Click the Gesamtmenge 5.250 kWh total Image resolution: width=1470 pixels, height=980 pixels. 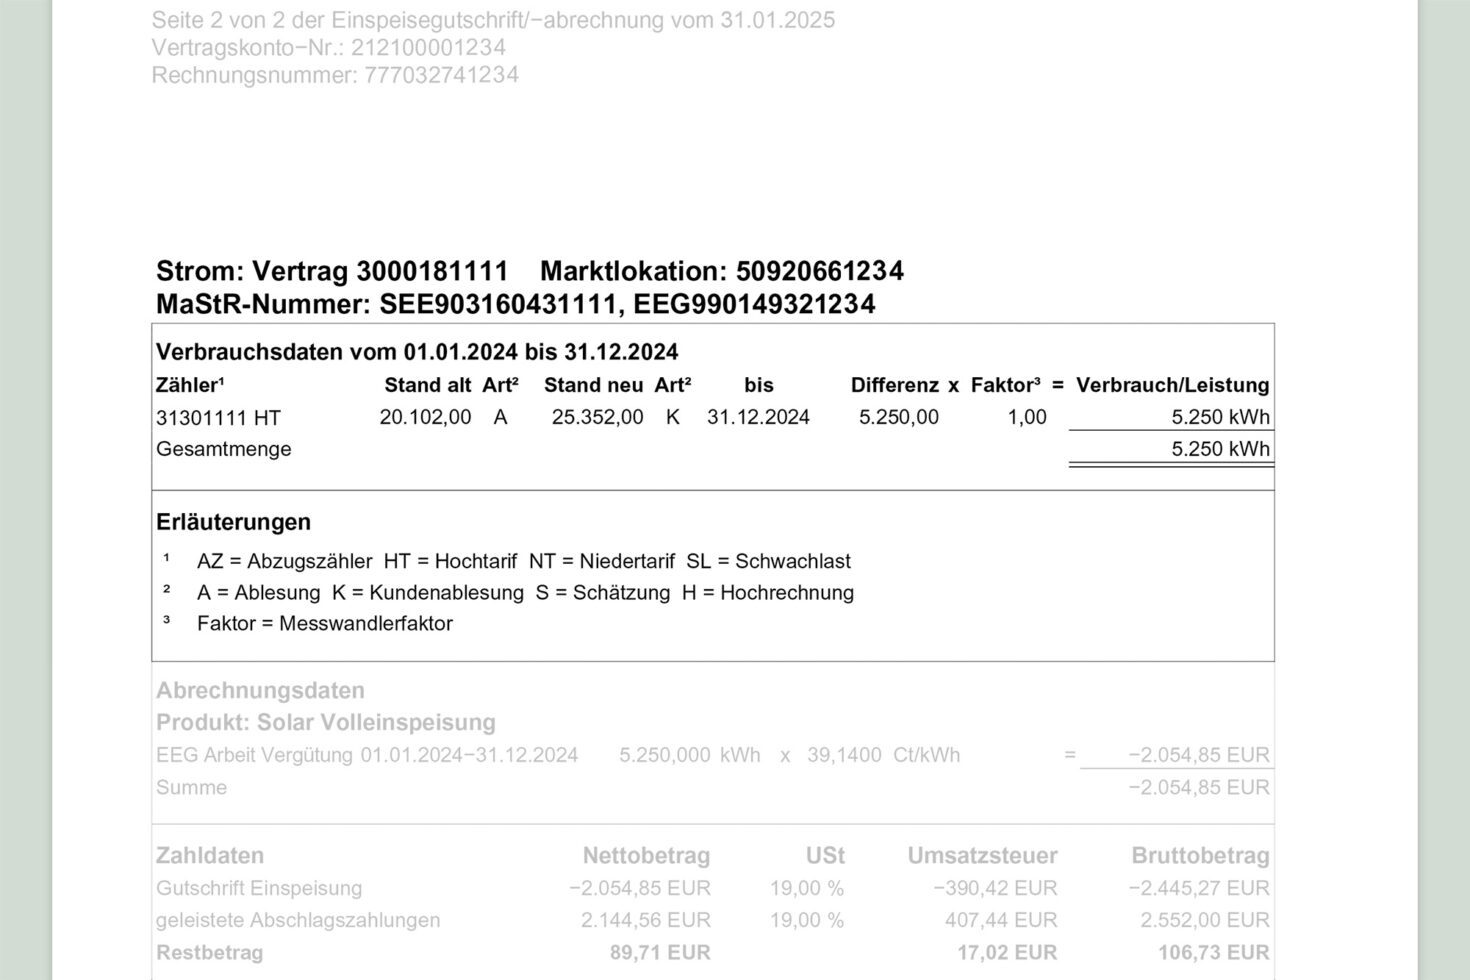point(1220,449)
